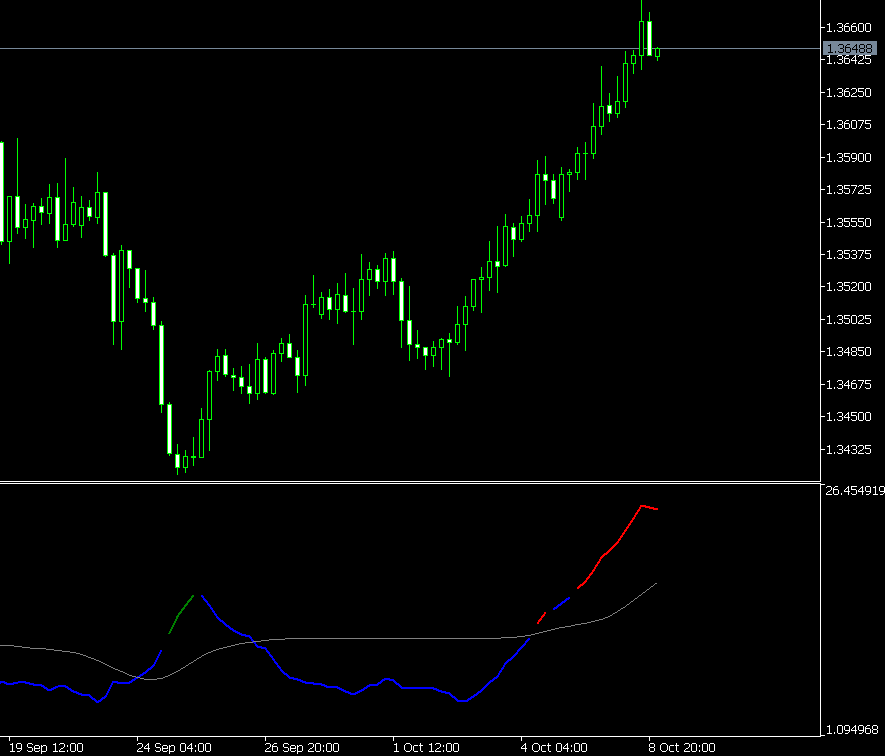The height and width of the screenshot is (756, 885).
Task: Click the 1.35550 price axis label
Action: 848,222
